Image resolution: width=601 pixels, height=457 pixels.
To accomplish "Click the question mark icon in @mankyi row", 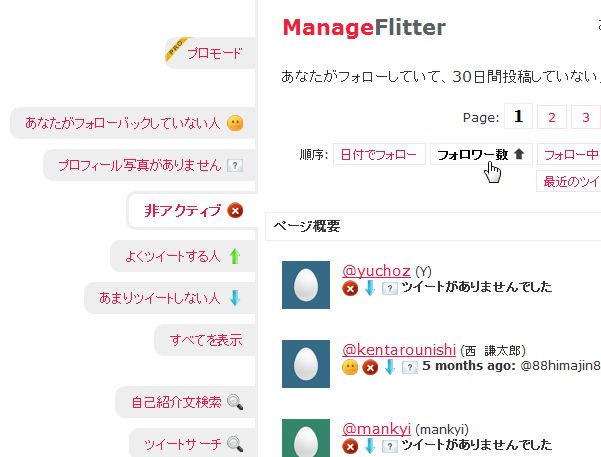I will (x=390, y=446).
